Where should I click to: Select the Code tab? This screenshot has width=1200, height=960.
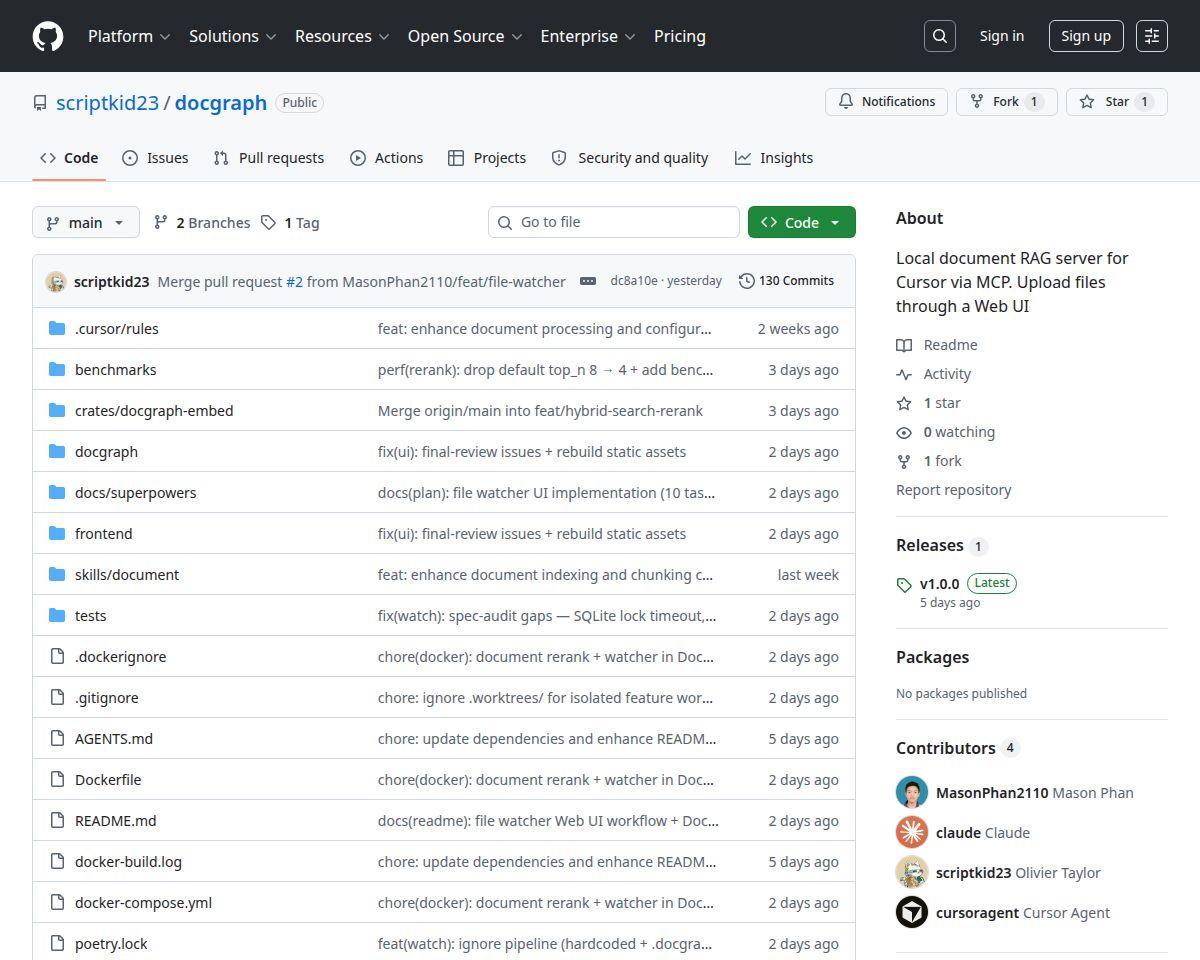(x=69, y=158)
